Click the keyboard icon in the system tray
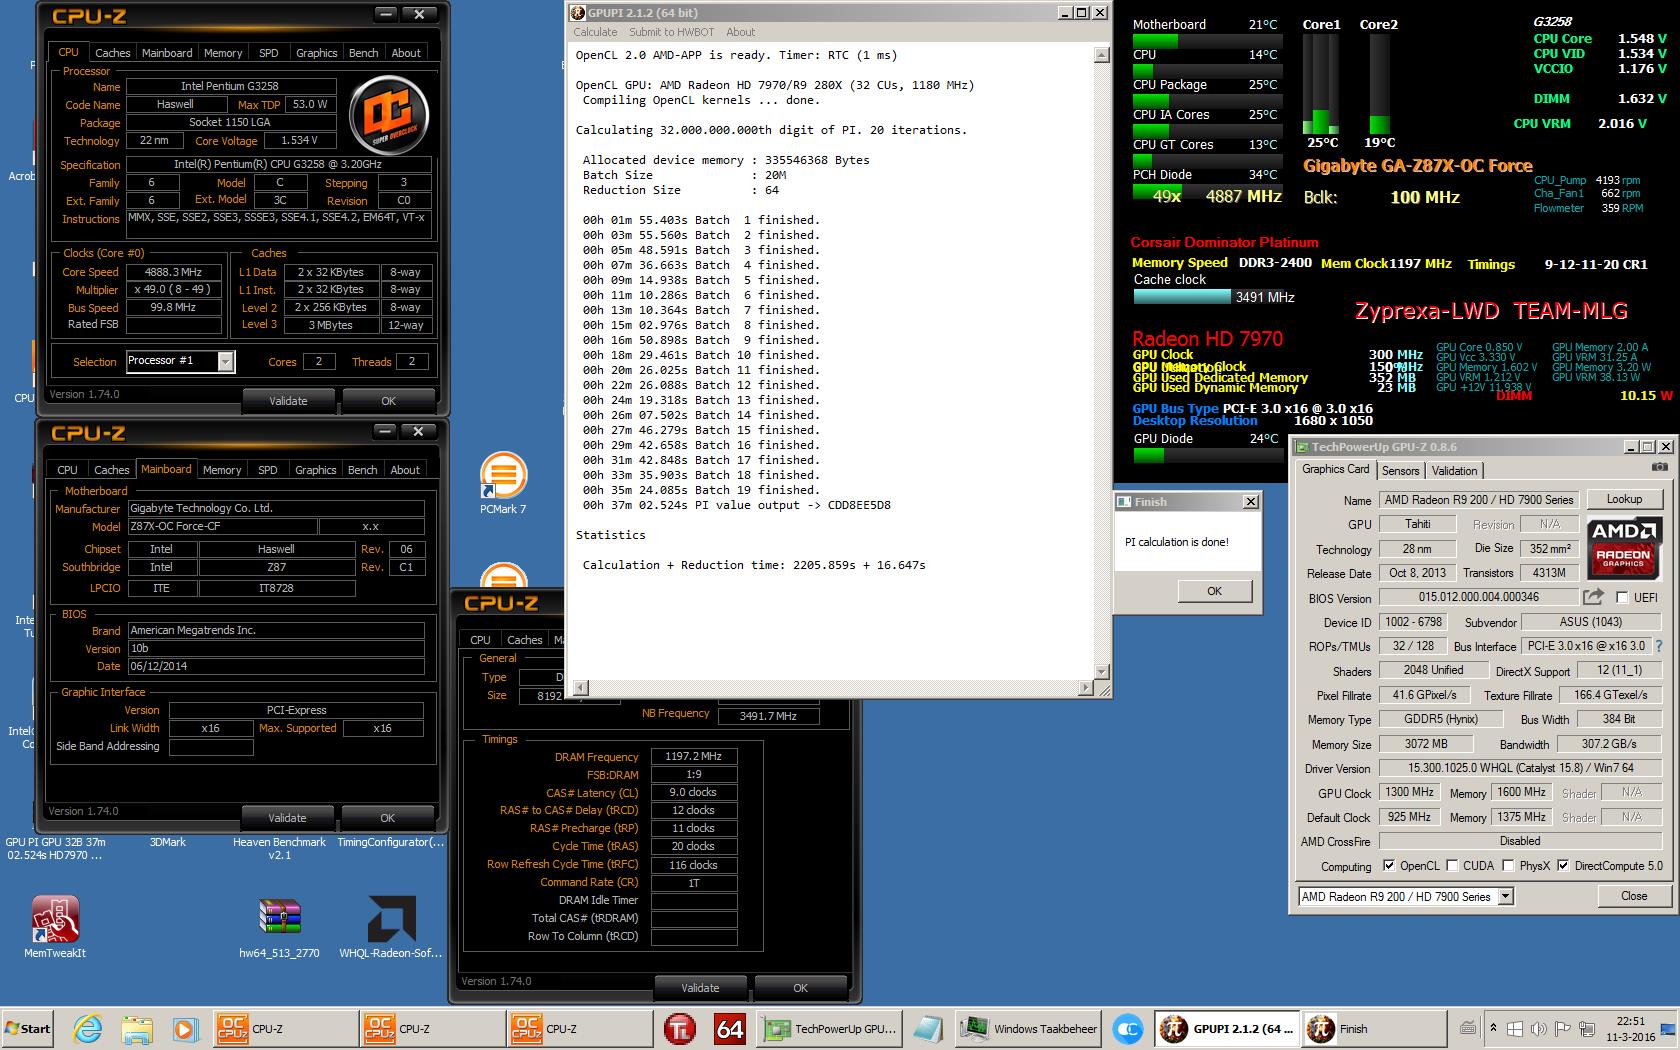Screen dimensions: 1680x1050 (1468, 1028)
